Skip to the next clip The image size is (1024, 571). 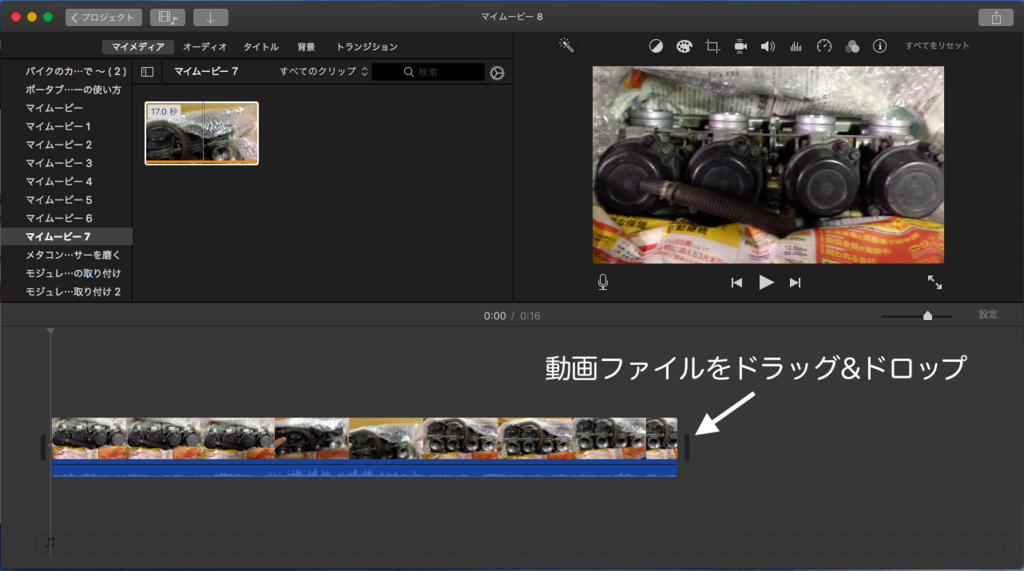795,283
